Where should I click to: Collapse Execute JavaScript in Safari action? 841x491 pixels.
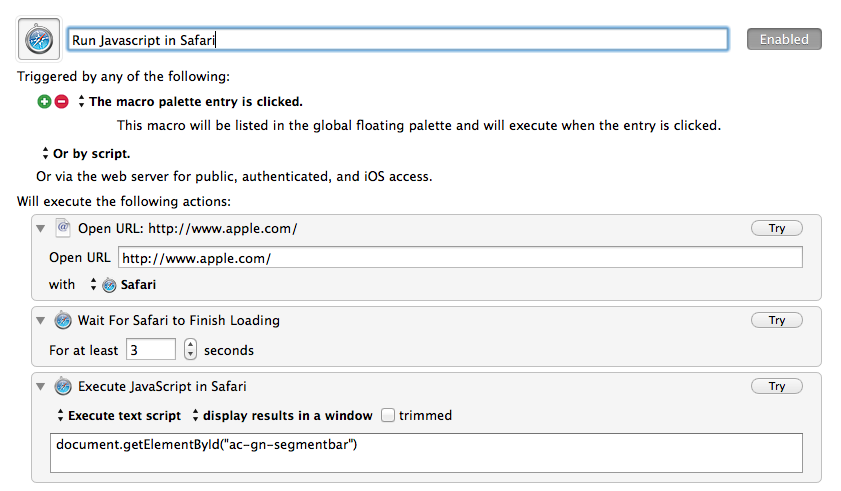(41, 386)
